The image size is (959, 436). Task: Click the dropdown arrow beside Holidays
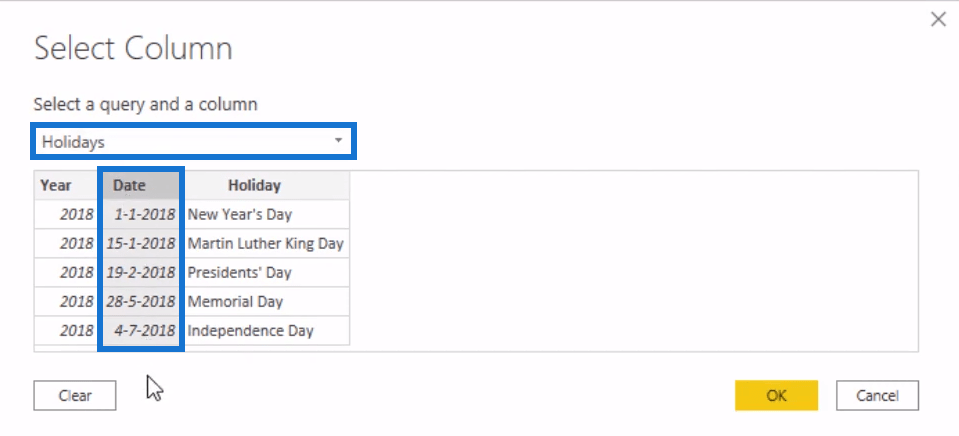pyautogui.click(x=339, y=142)
